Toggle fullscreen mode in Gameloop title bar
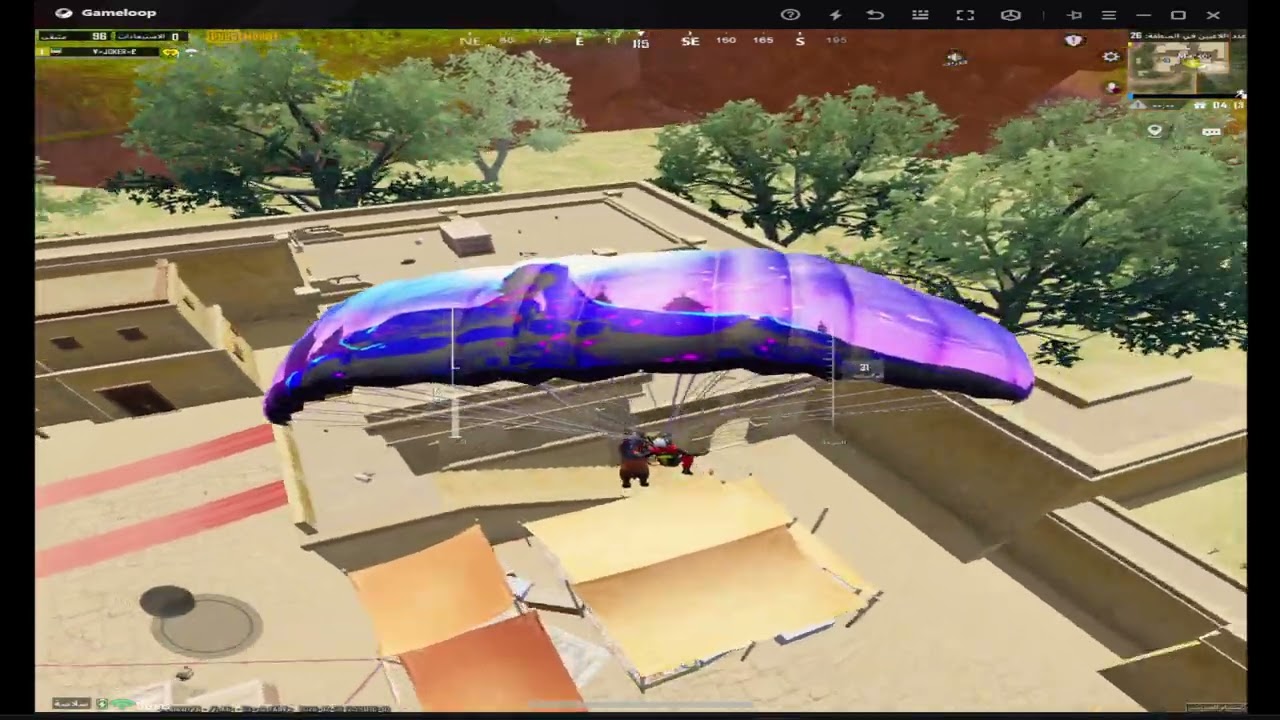The image size is (1280, 720). coord(965,14)
